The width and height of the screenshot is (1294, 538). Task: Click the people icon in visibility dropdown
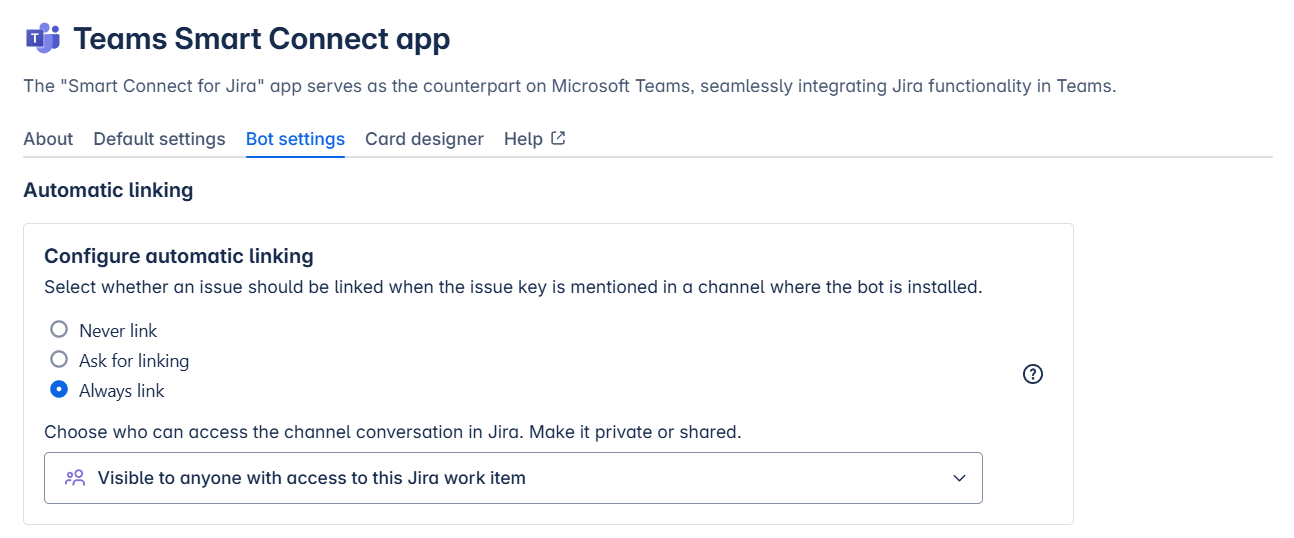[x=75, y=478]
